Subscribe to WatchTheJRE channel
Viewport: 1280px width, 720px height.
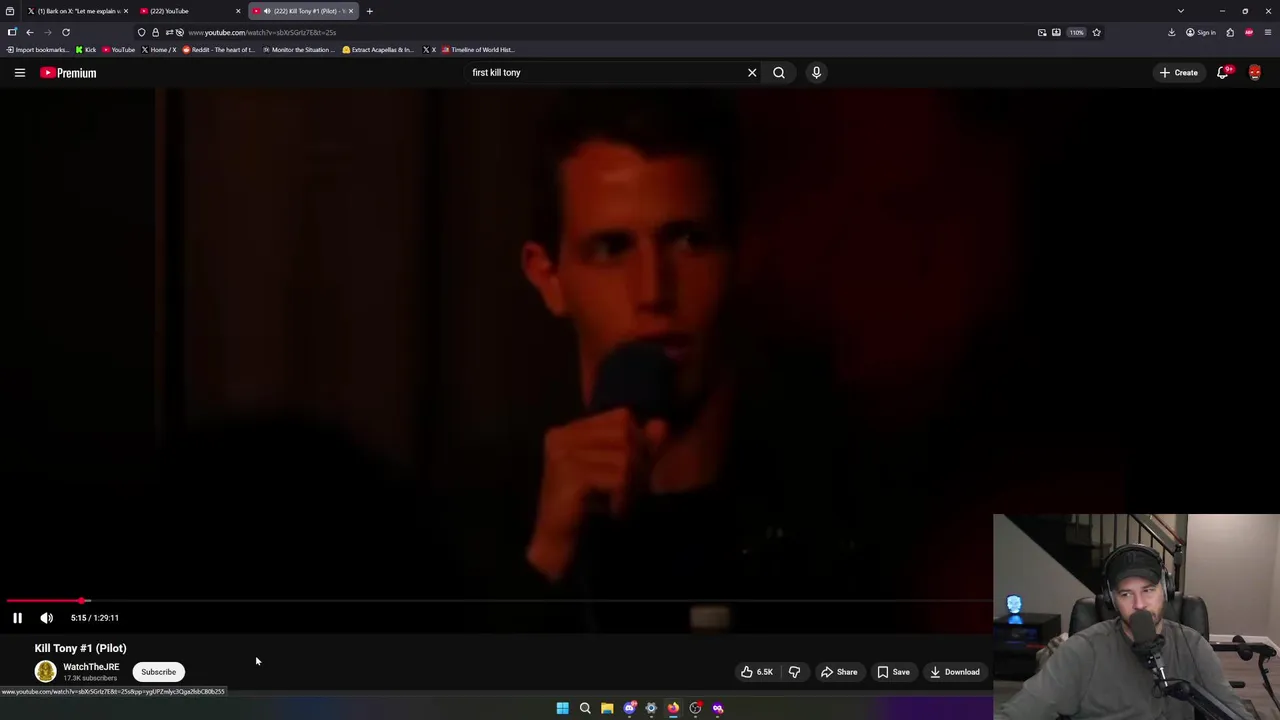pos(158,672)
